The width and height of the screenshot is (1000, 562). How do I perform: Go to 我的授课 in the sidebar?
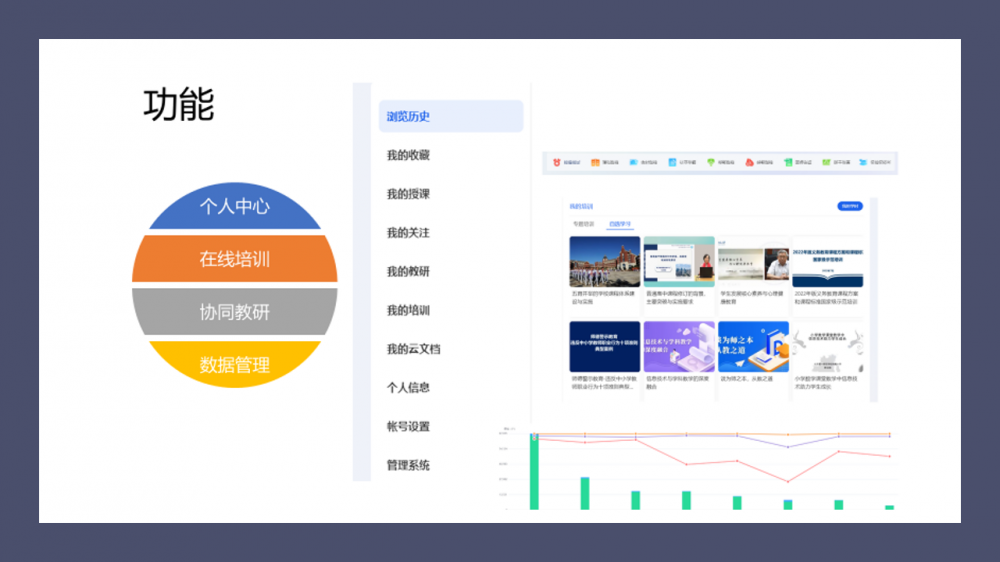coord(409,194)
